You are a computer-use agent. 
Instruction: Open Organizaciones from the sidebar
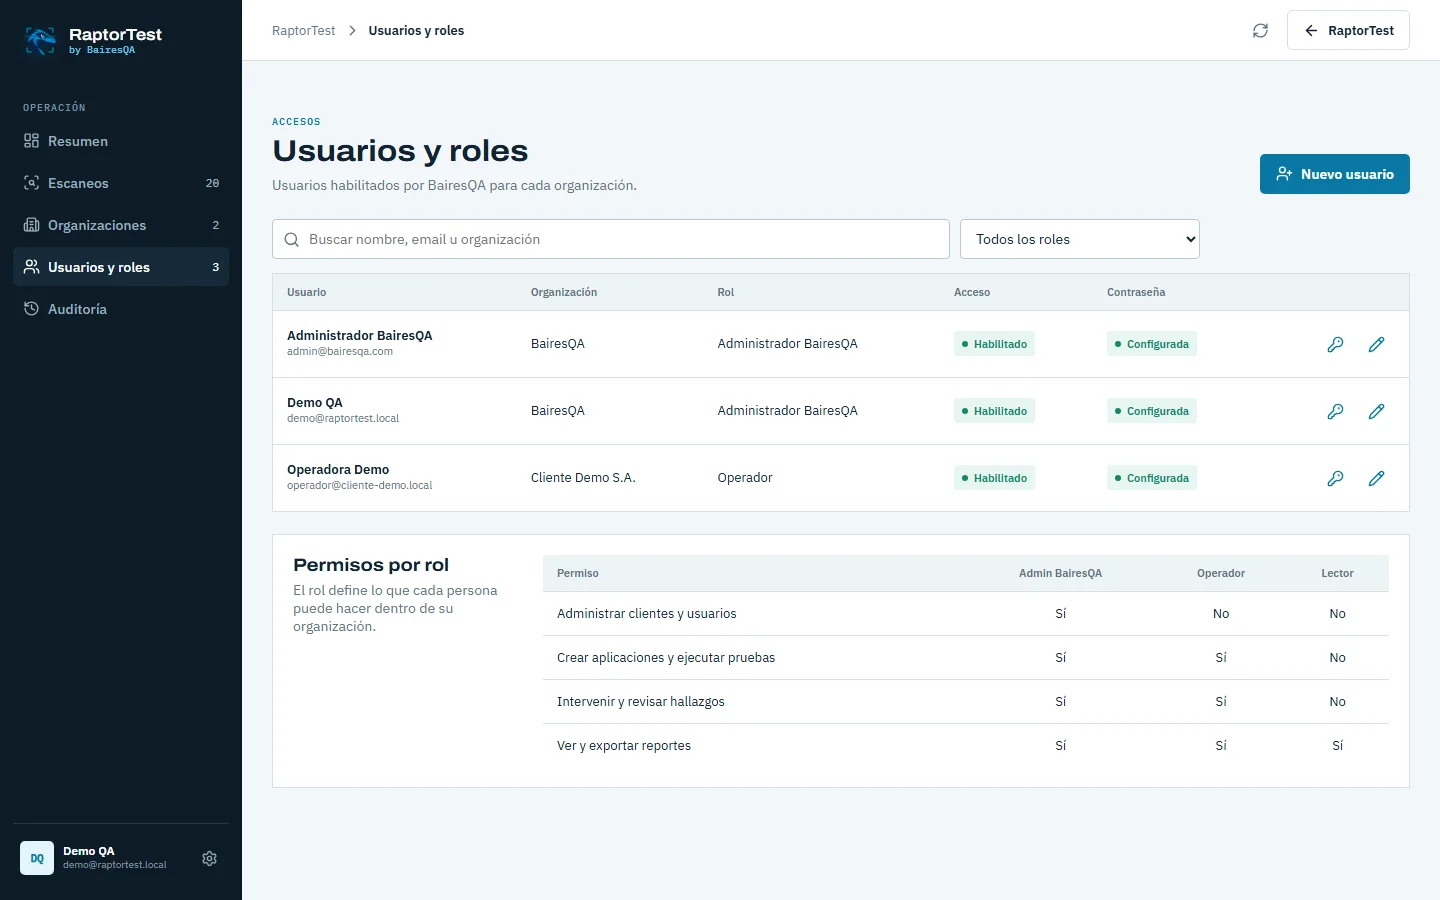tap(121, 225)
